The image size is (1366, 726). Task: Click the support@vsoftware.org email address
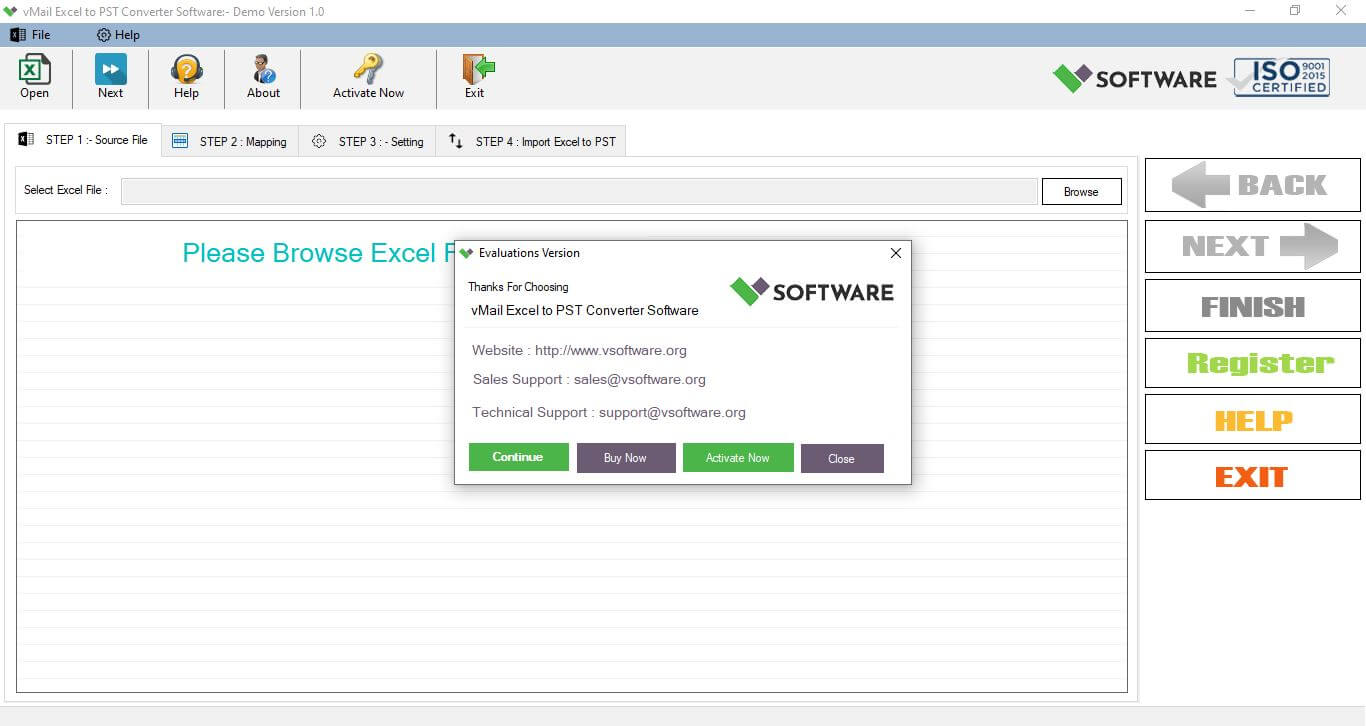[672, 412]
